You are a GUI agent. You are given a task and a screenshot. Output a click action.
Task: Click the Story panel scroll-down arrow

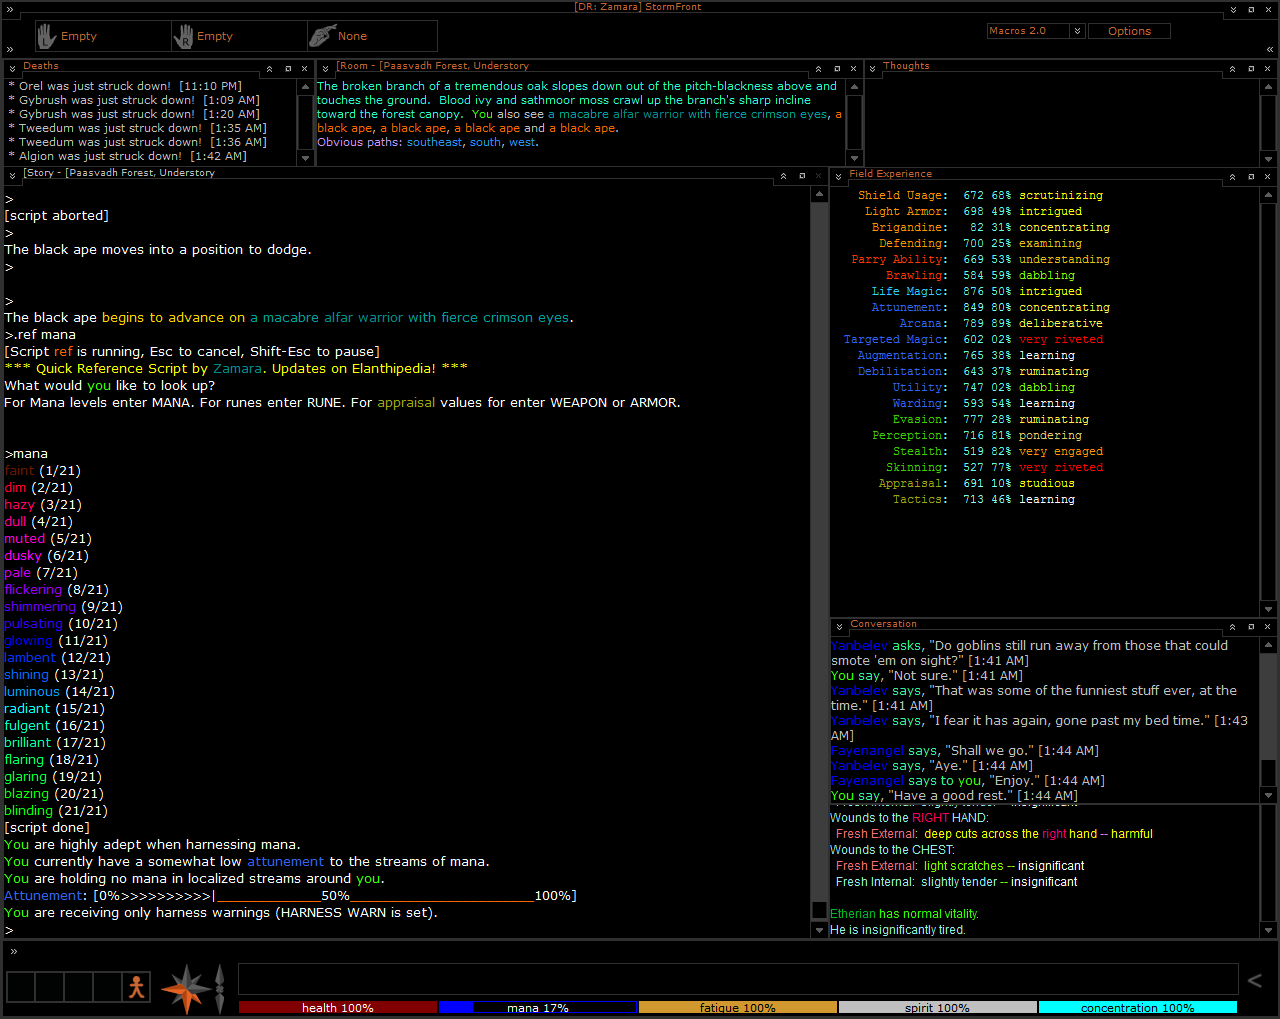[x=820, y=930]
